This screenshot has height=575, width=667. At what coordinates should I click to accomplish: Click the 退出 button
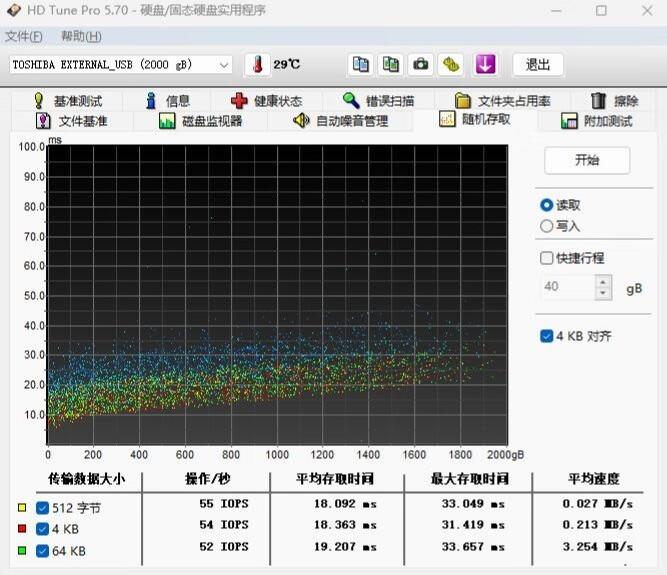click(538, 65)
